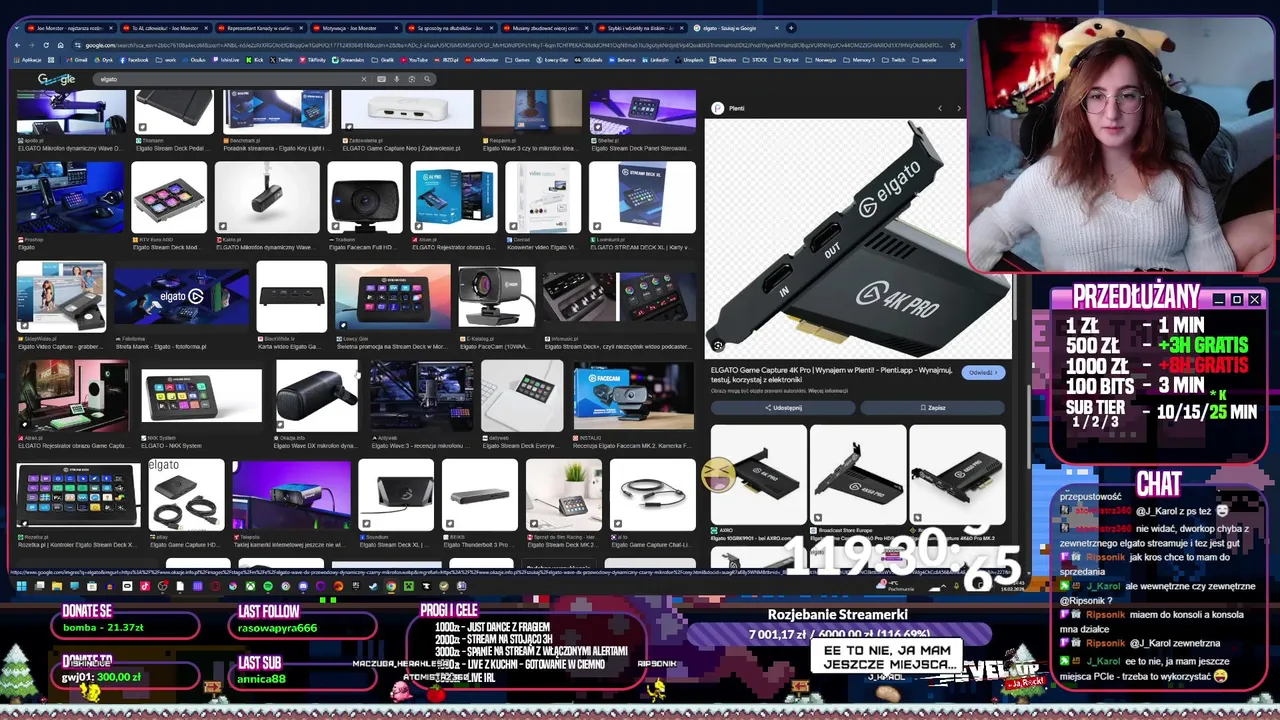Viewport: 1280px width, 720px height.
Task: Show next image in Plenti preview panel
Action: click(x=958, y=108)
